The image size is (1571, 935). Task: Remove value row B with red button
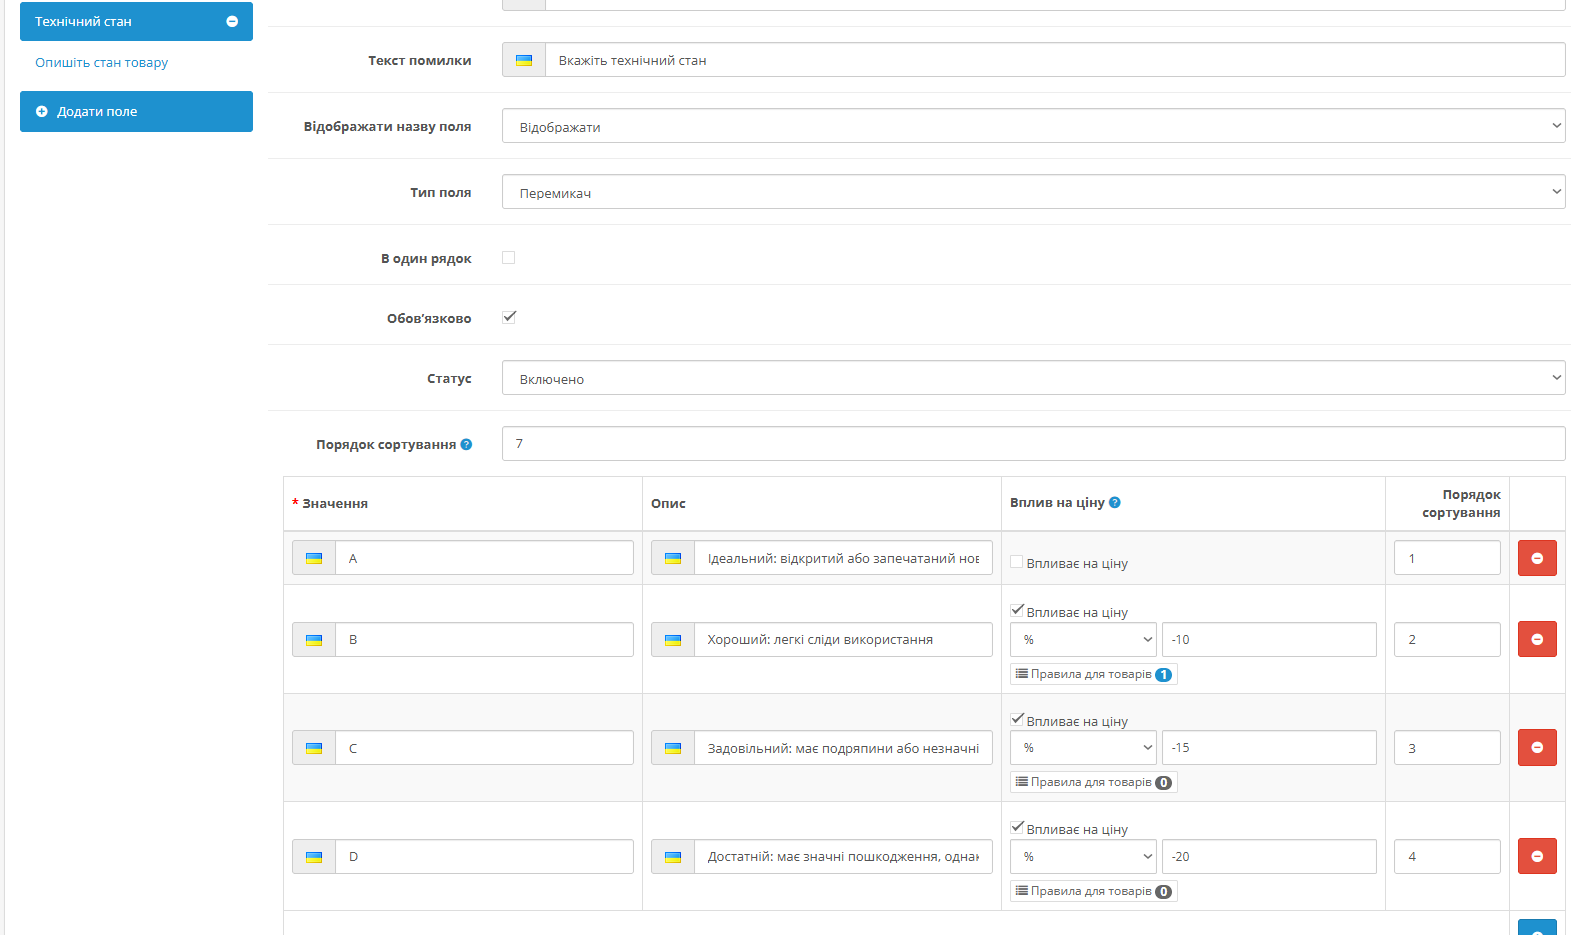[x=1537, y=639]
